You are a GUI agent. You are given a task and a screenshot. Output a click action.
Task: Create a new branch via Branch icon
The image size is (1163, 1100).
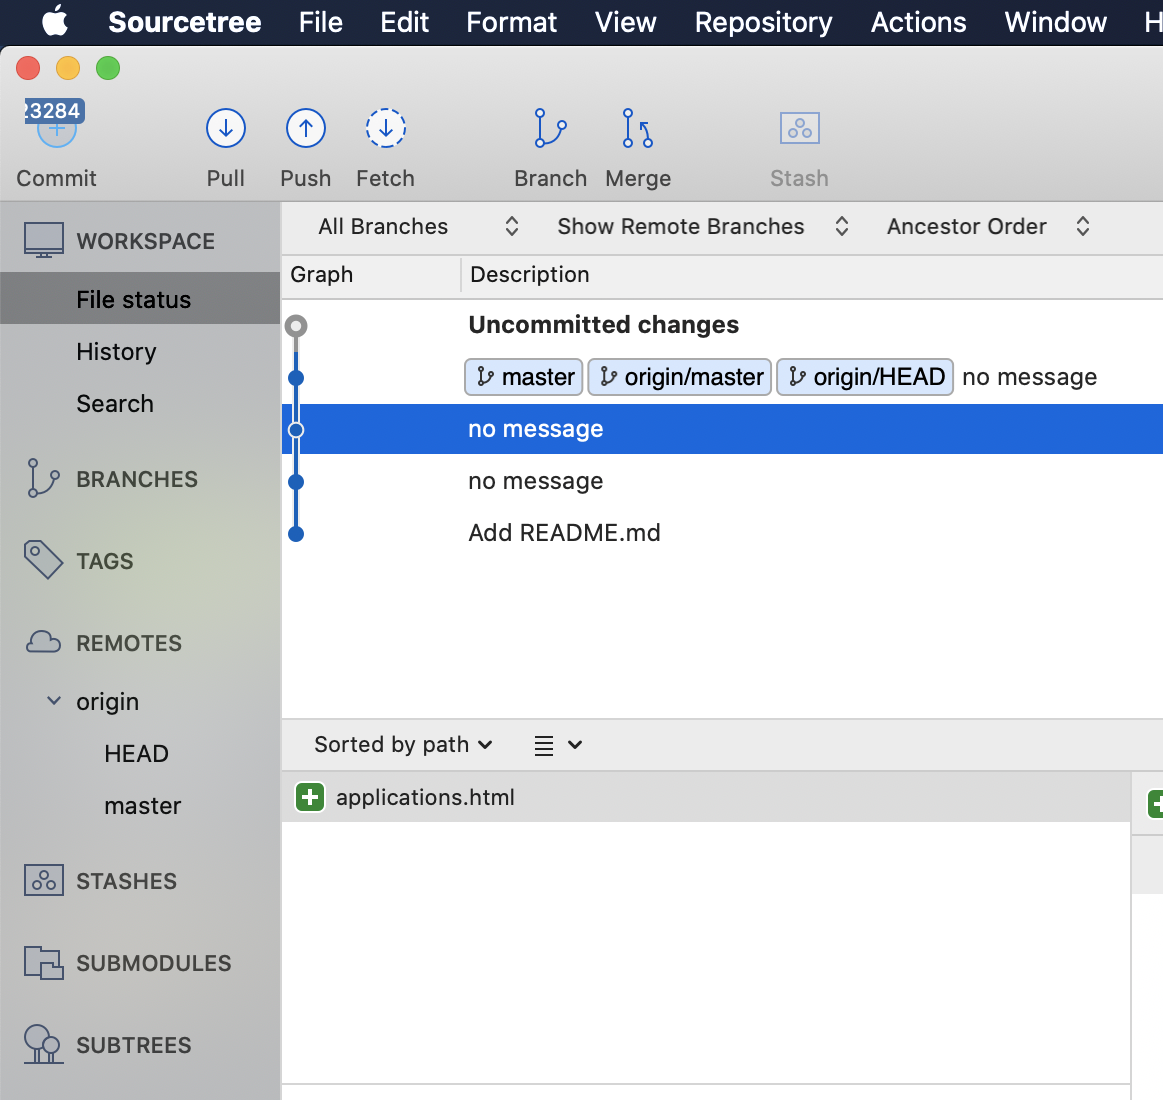tap(550, 128)
